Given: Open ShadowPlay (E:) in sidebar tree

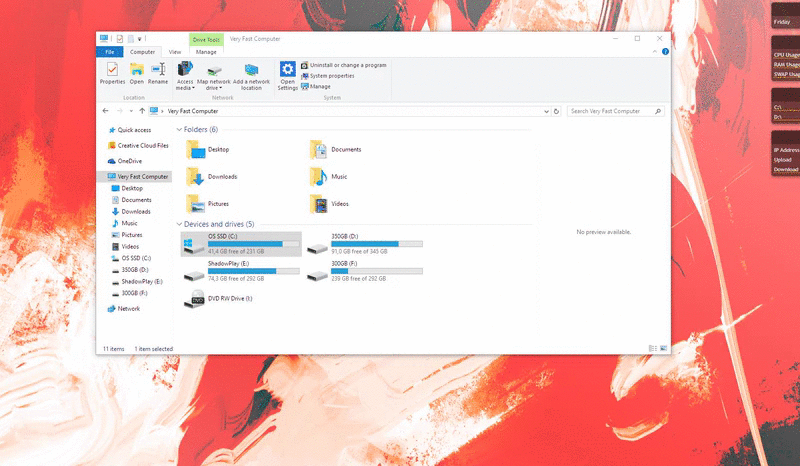Looking at the screenshot, I should [137, 282].
